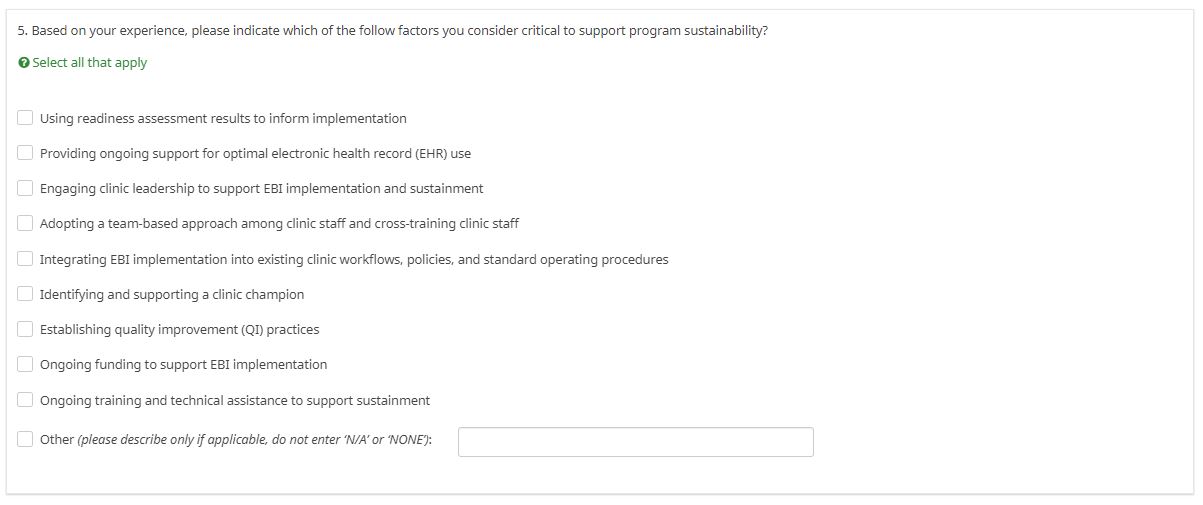Click the Other description text field
The width and height of the screenshot is (1203, 505).
click(635, 442)
